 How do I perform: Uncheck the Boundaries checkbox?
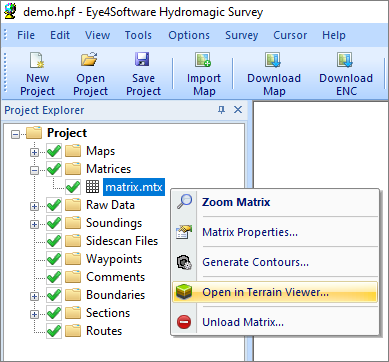coord(54,295)
